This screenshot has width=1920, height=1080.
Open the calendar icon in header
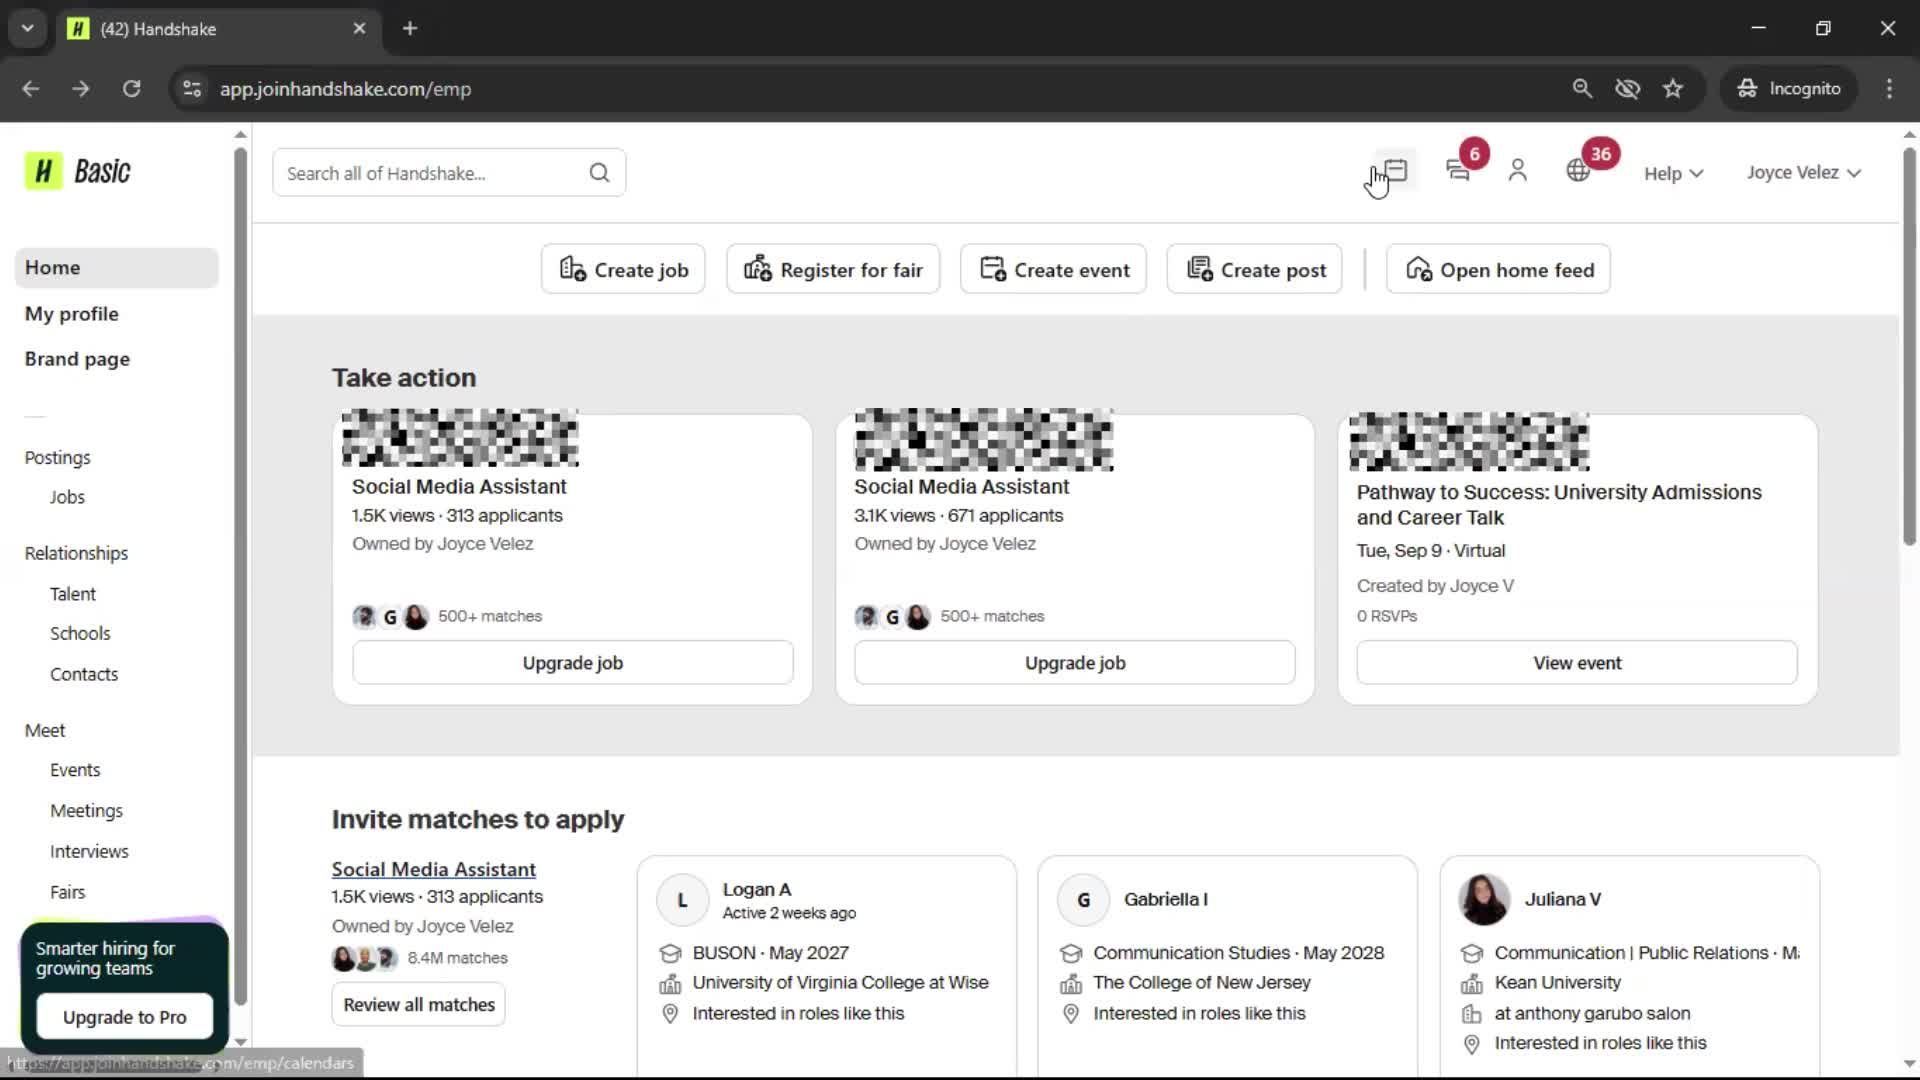[1396, 171]
